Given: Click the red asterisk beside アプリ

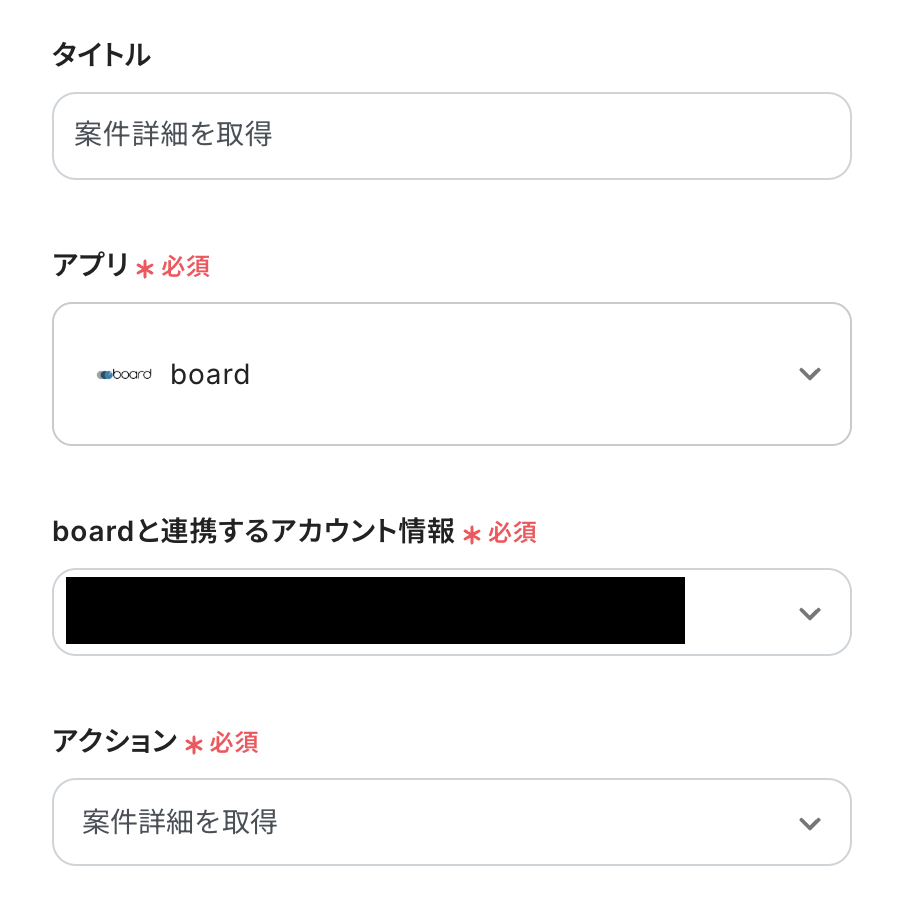Looking at the screenshot, I should 145,268.
